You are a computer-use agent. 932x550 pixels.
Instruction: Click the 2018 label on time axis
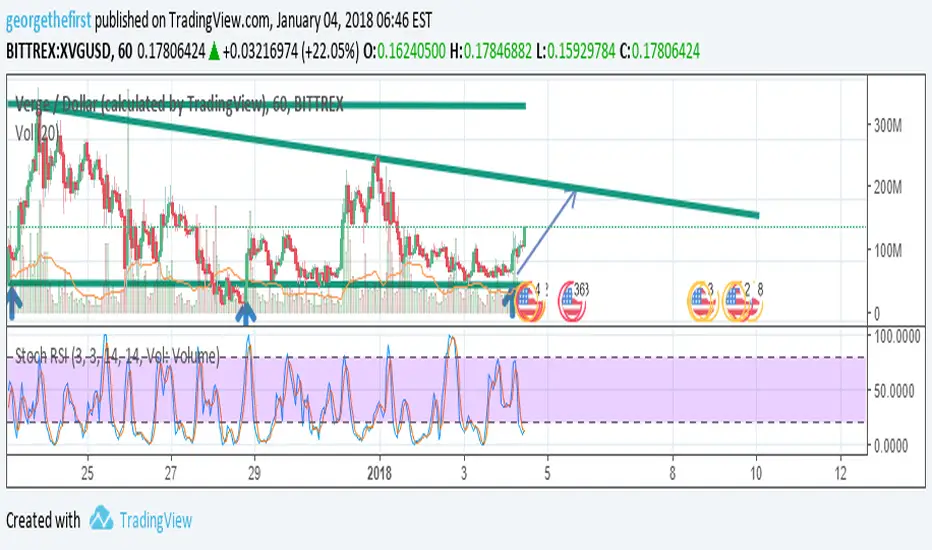click(x=379, y=473)
